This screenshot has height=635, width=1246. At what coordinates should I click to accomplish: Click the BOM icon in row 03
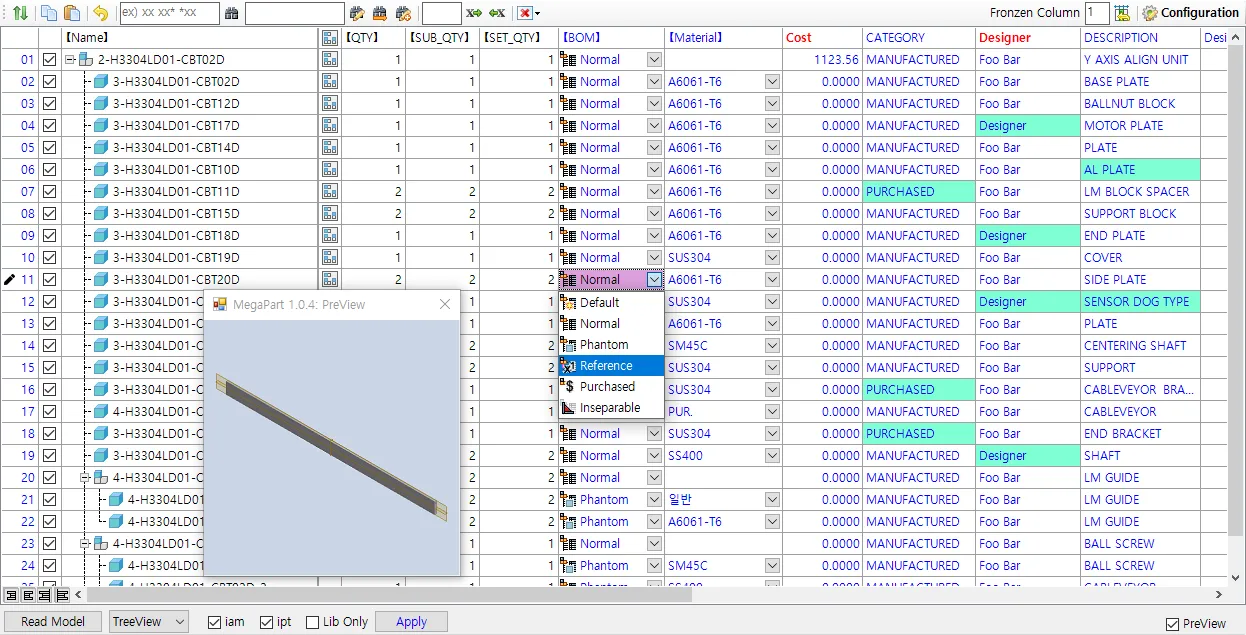coord(569,103)
